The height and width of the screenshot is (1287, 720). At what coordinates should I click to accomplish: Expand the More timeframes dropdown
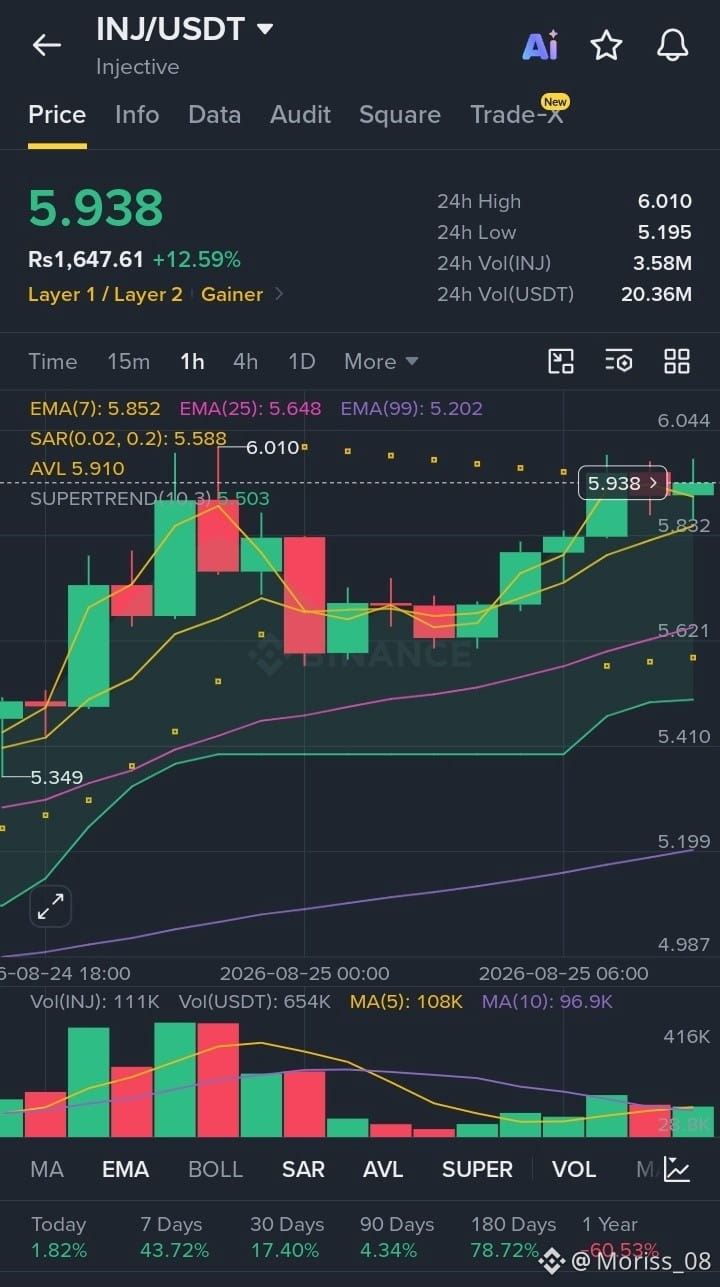[x=381, y=361]
